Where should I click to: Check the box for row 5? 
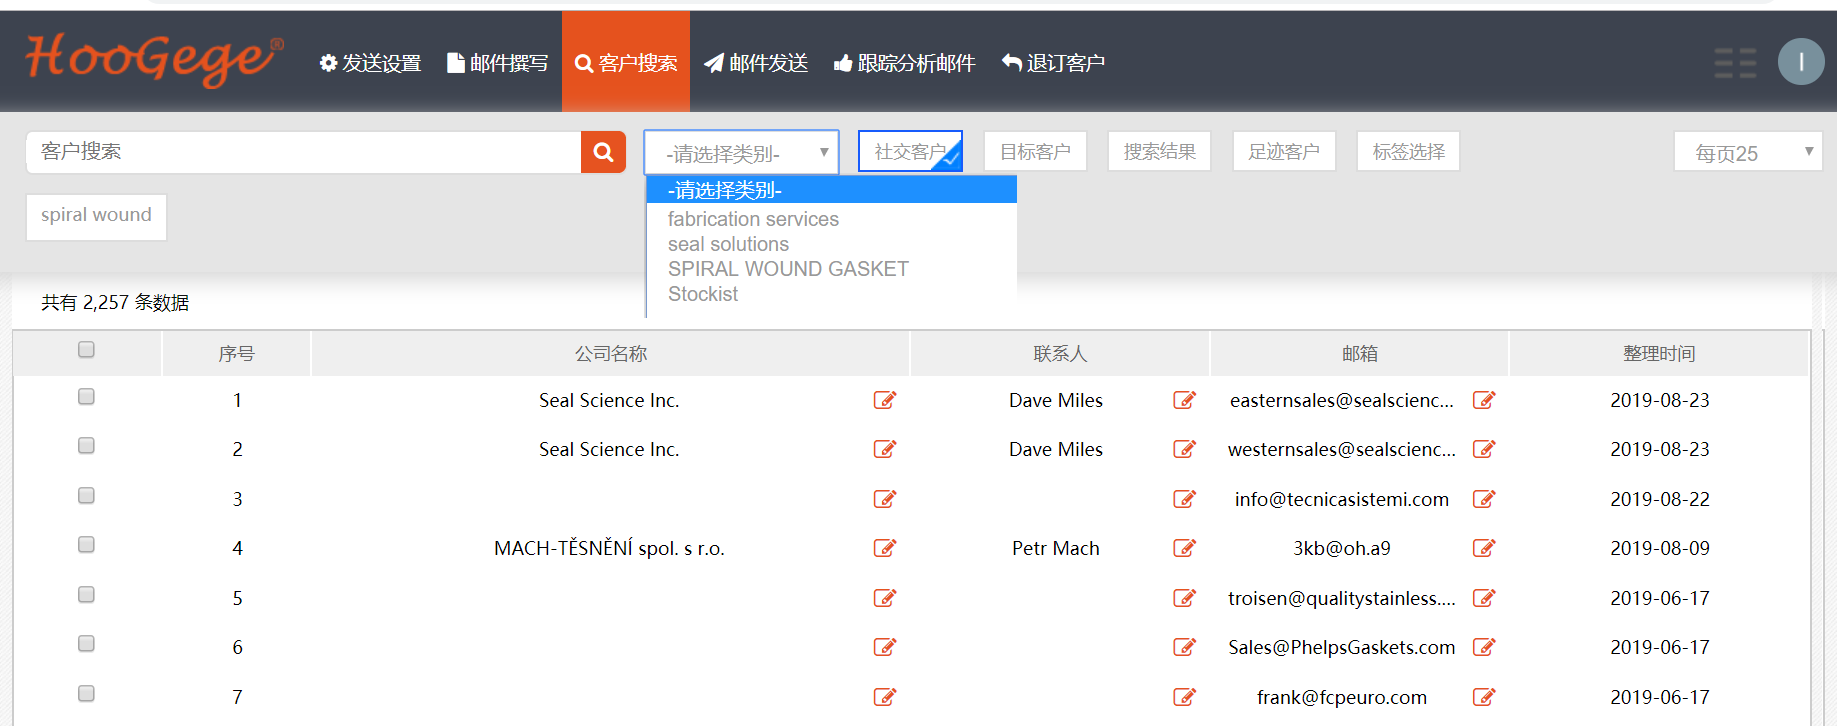click(x=86, y=595)
